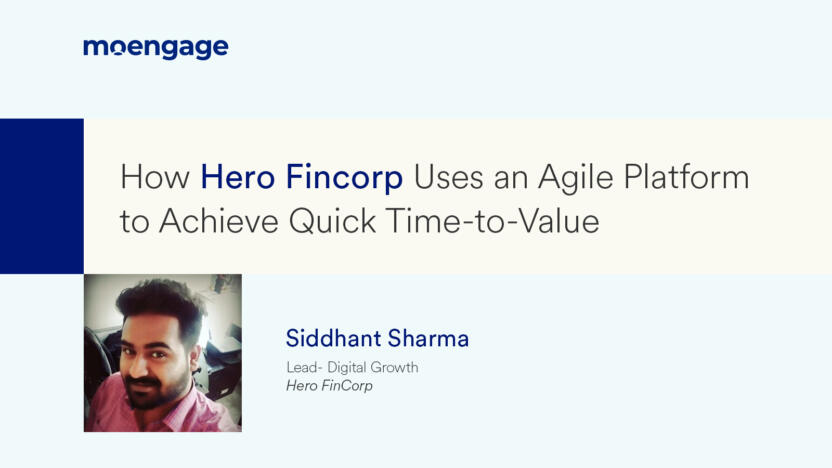Select the word 'Quick' in headline

pyautogui.click(x=332, y=221)
